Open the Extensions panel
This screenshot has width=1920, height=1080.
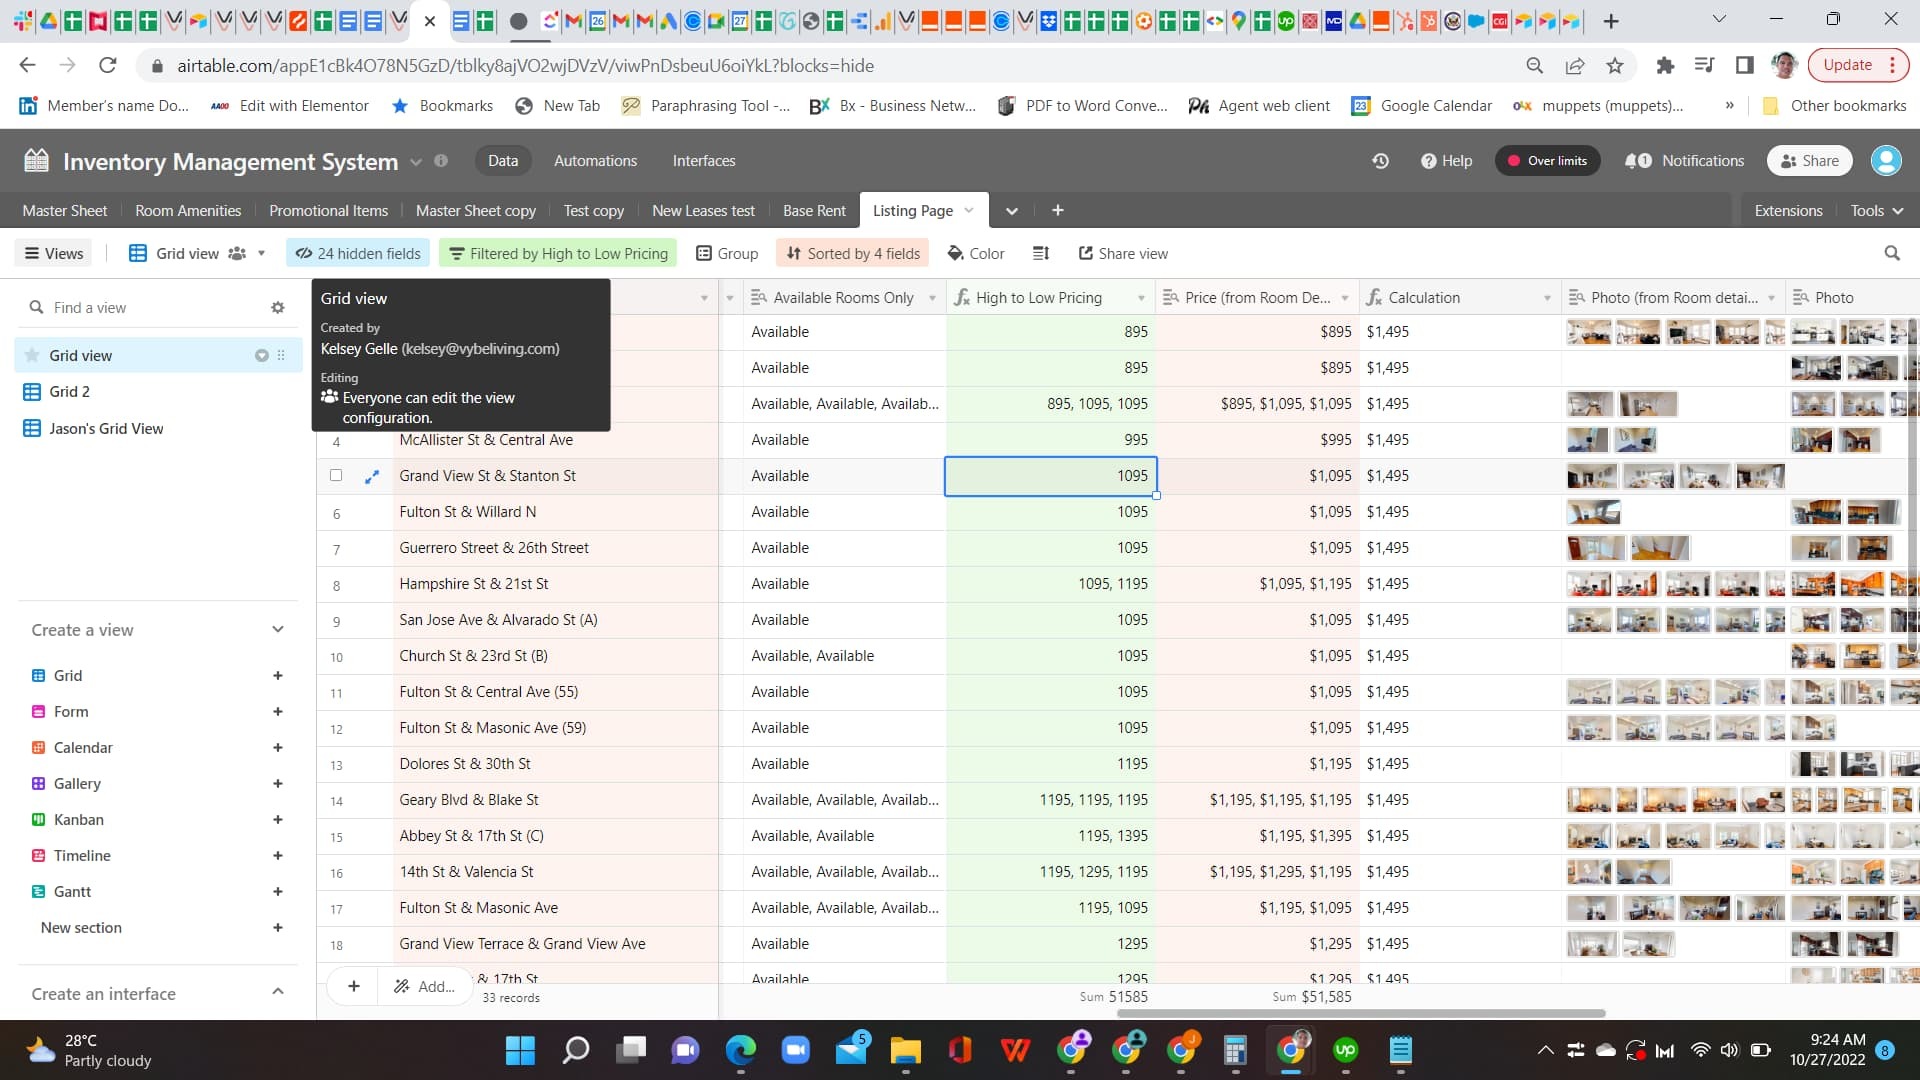coord(1788,211)
